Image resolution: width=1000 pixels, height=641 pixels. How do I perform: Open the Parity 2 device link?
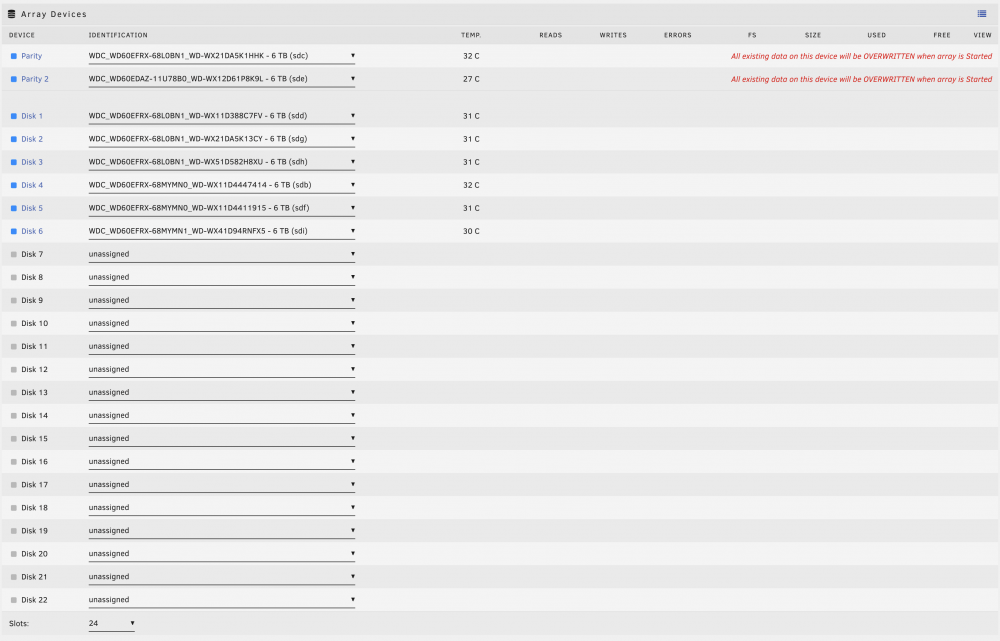(34, 79)
